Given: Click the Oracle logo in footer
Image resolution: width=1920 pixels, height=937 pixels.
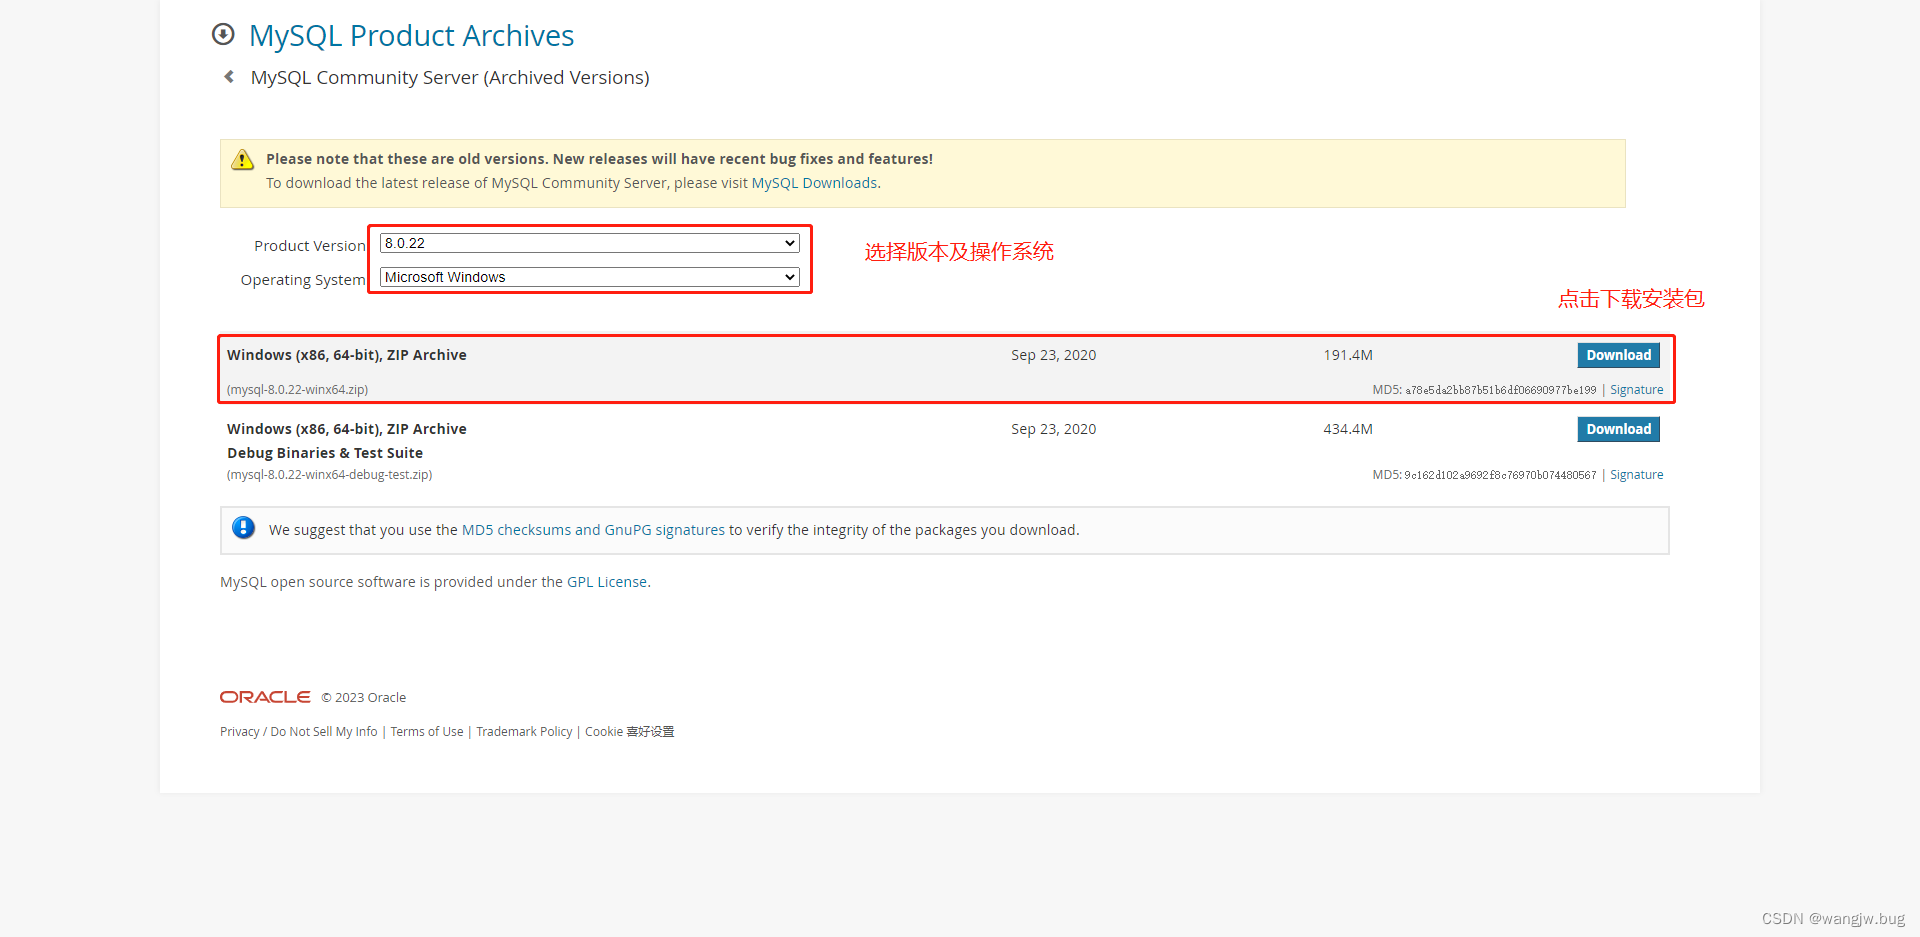Looking at the screenshot, I should [x=265, y=697].
